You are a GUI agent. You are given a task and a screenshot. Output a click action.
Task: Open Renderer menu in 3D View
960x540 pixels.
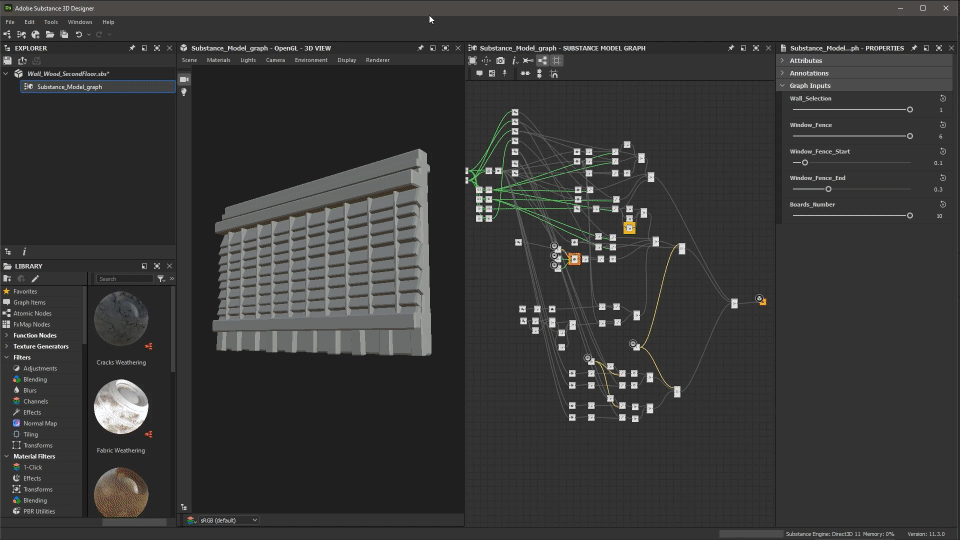[x=378, y=60]
